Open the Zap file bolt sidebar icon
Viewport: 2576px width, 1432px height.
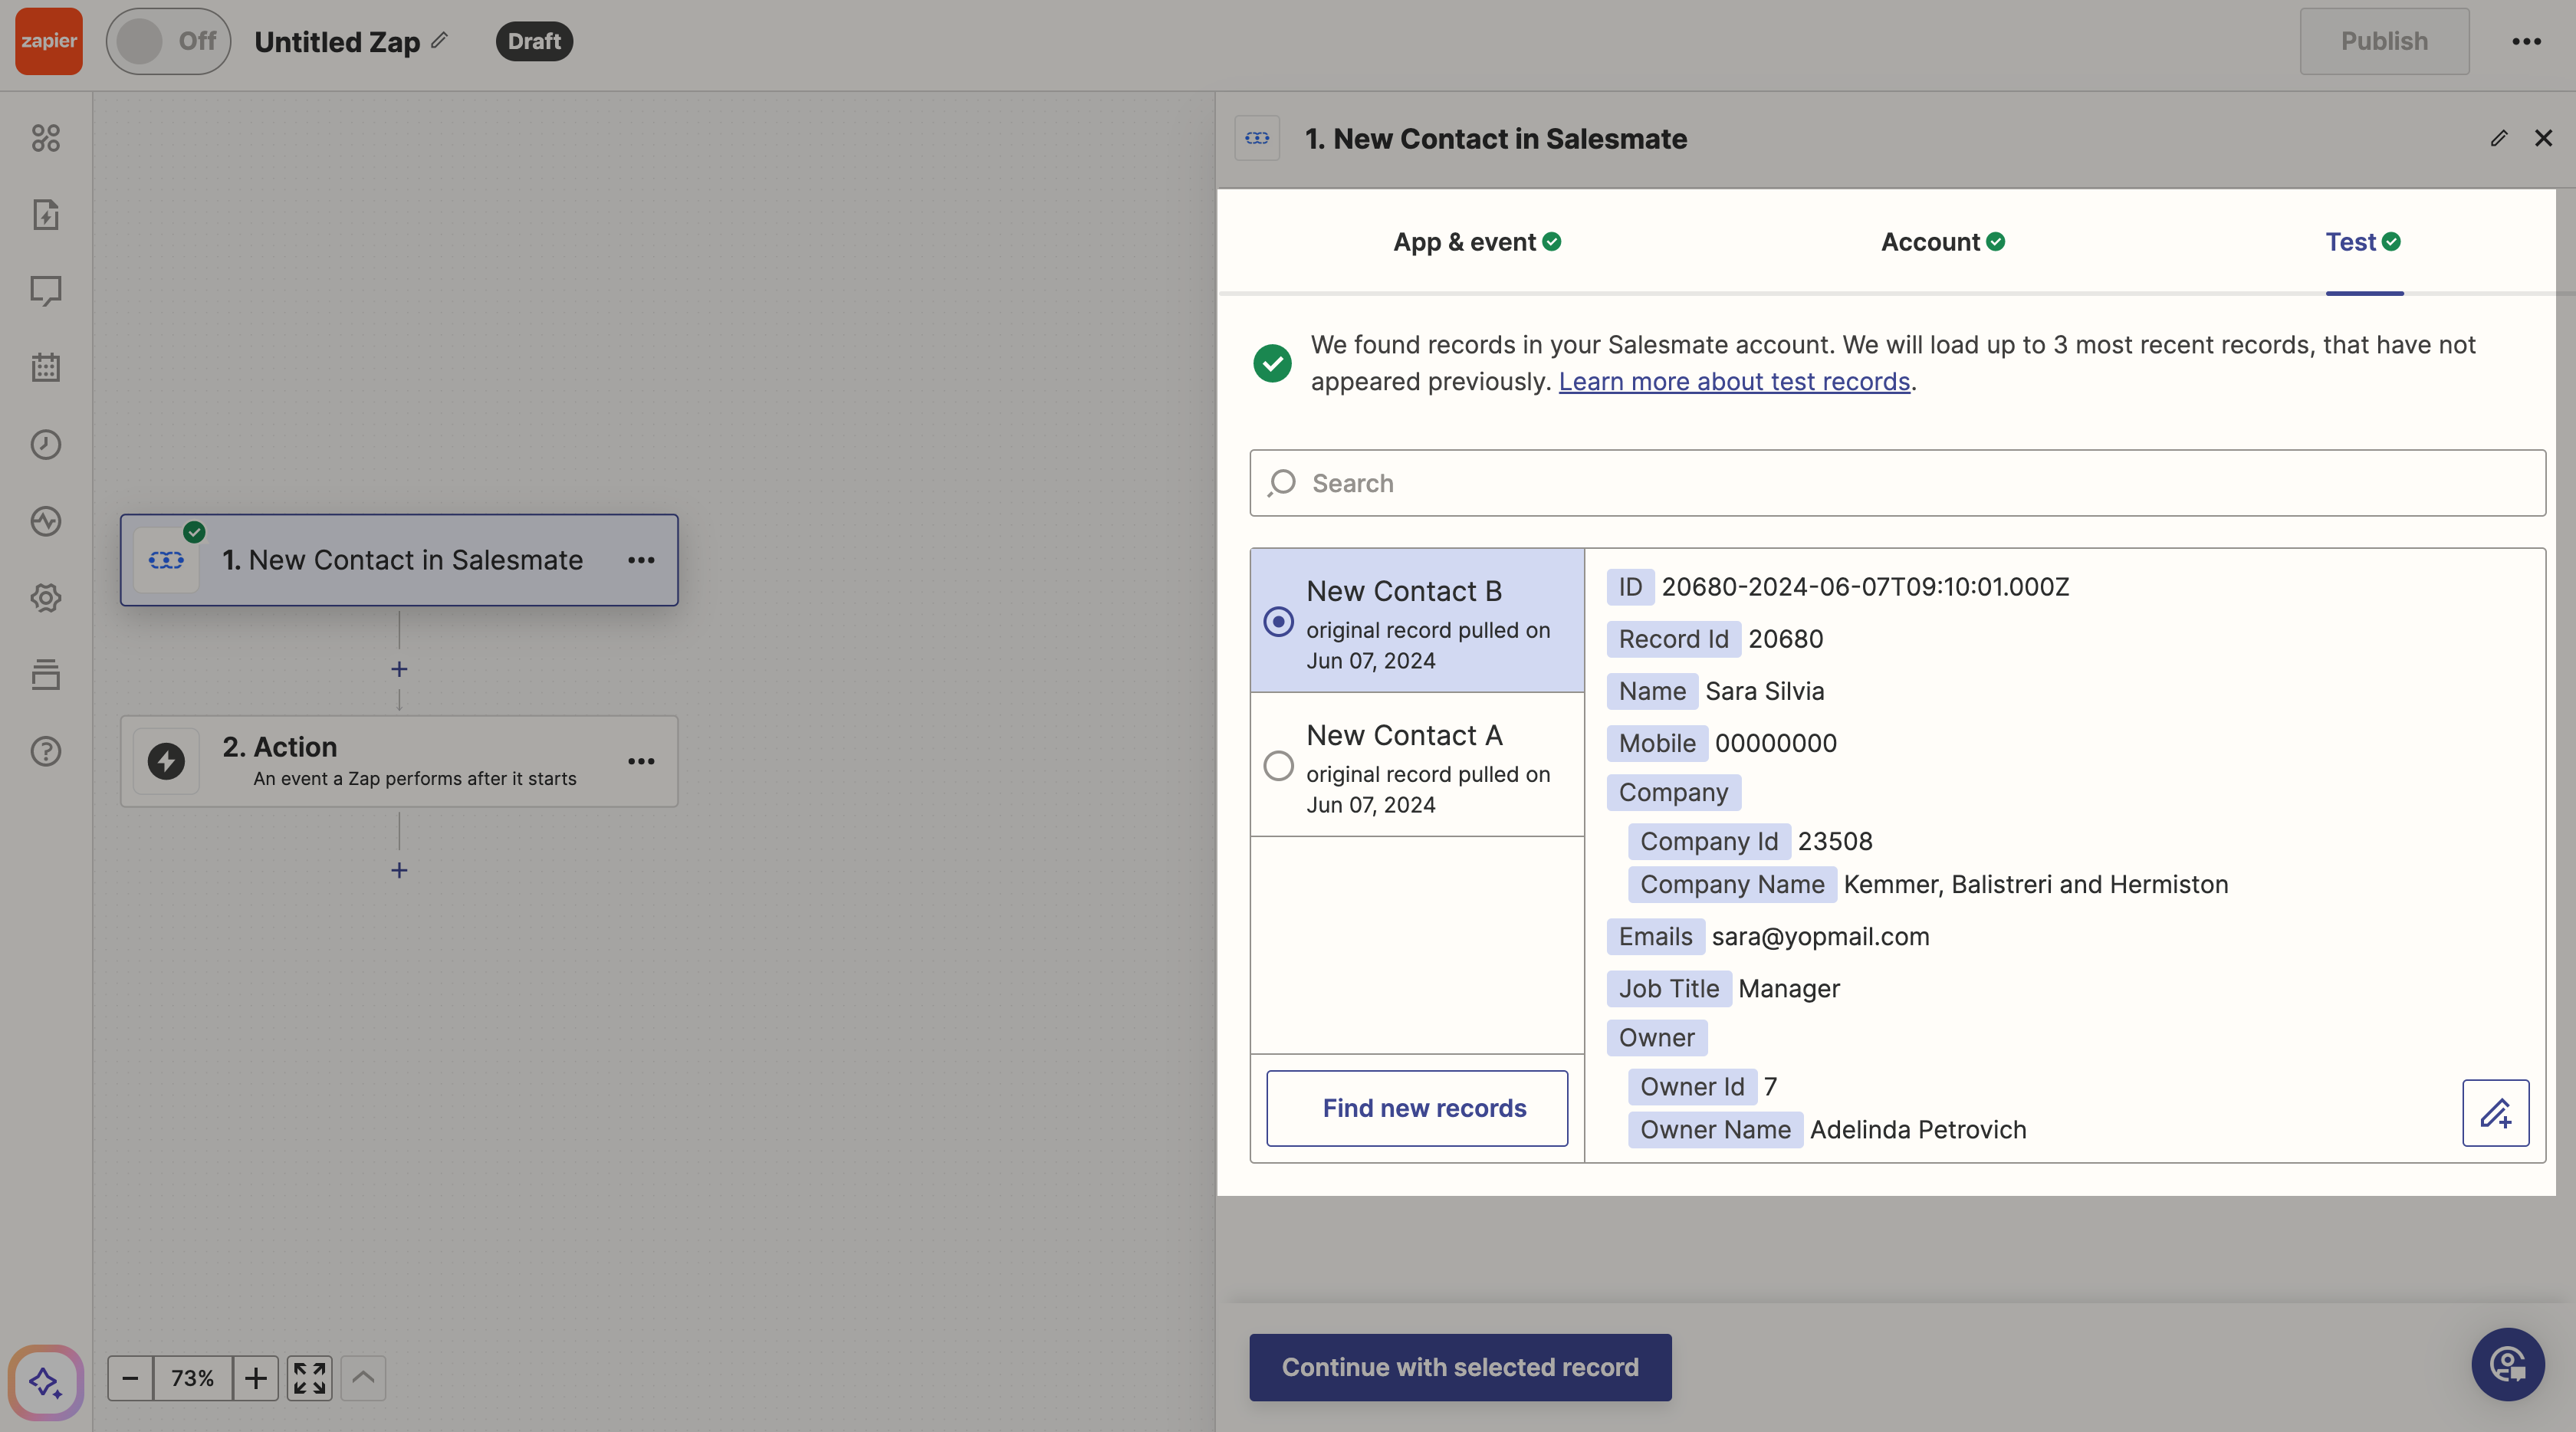coord(46,215)
